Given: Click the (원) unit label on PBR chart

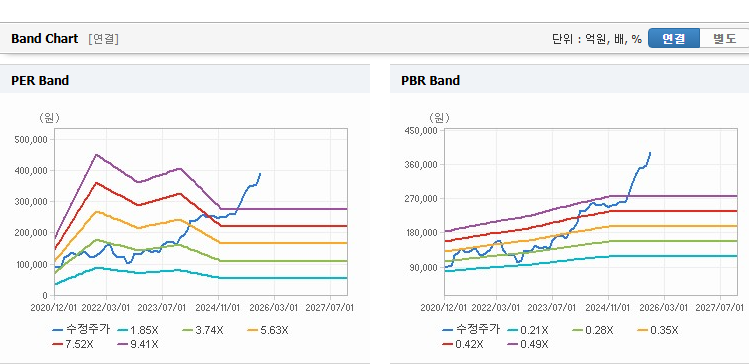Looking at the screenshot, I should pos(439,118).
